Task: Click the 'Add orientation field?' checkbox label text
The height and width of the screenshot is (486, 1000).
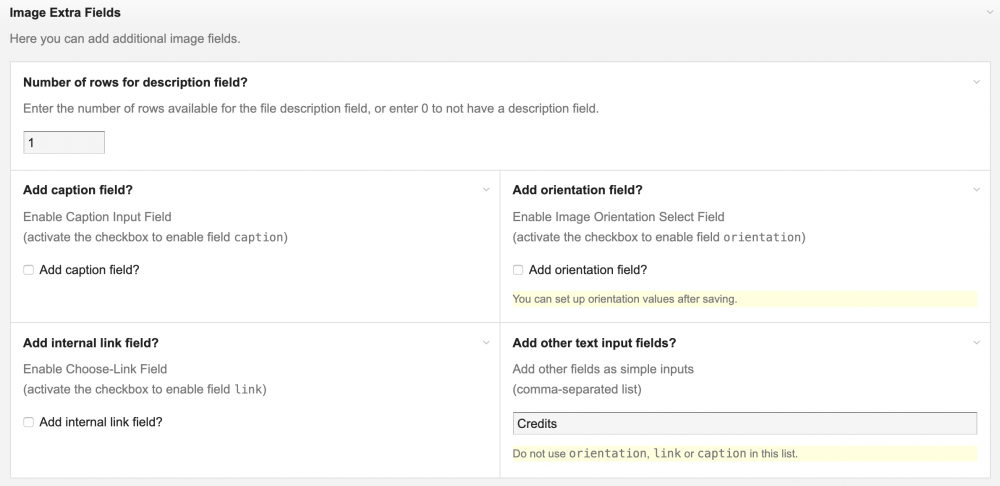Action: (x=588, y=270)
